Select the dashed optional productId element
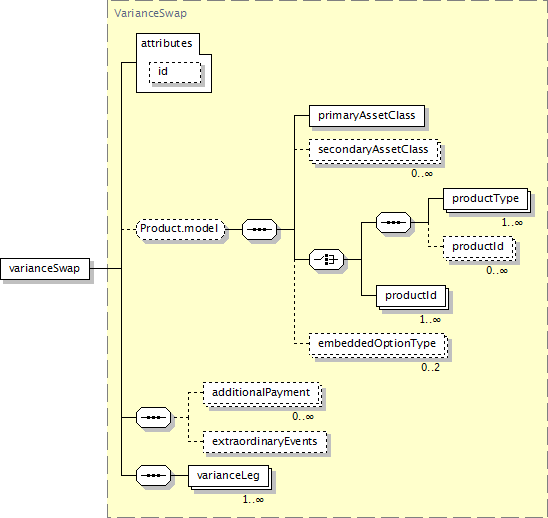The height and width of the screenshot is (518, 548). pos(478,247)
